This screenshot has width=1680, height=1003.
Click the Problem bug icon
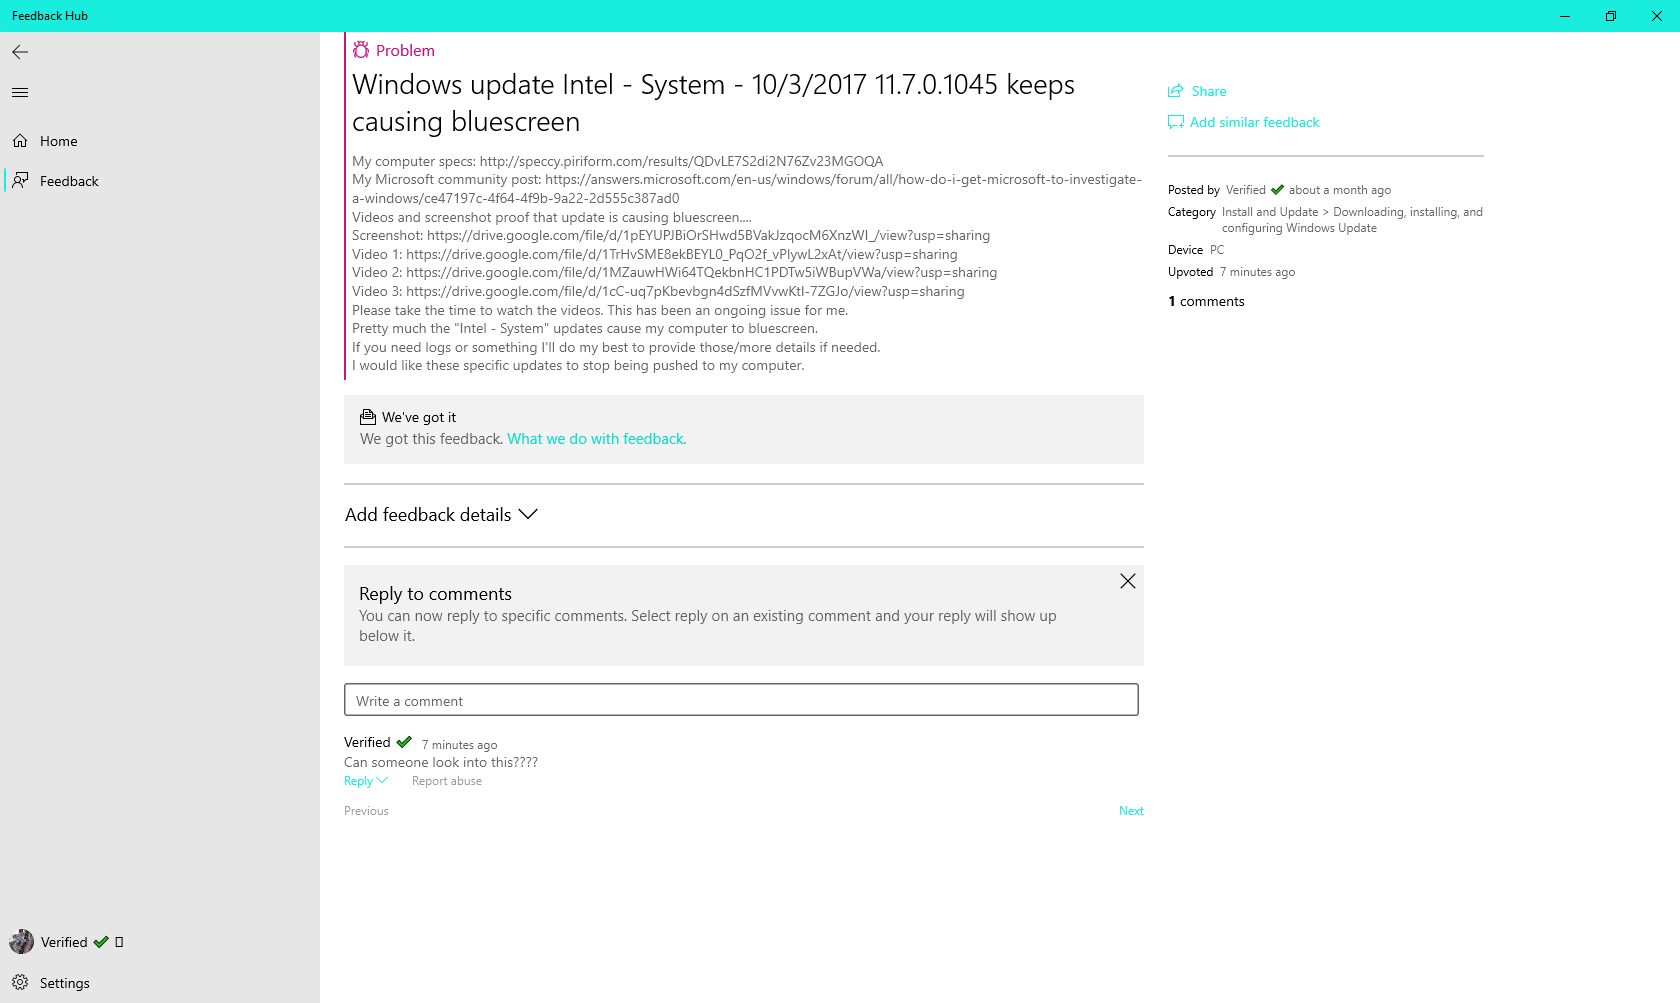point(361,50)
